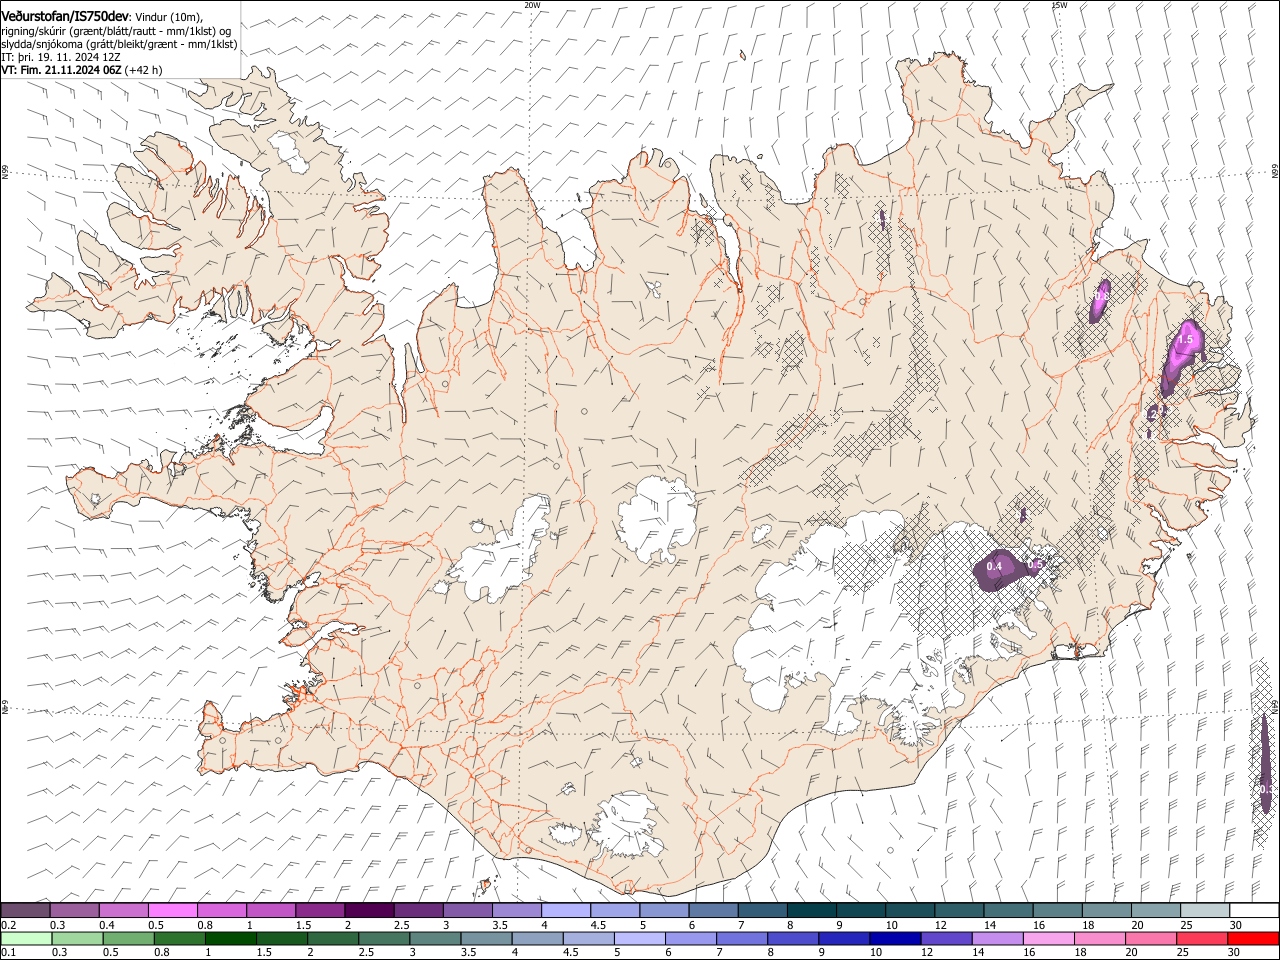This screenshot has height=960, width=1280.
Task: Select the white swatch after 30, upper scale
Action: click(x=1254, y=910)
